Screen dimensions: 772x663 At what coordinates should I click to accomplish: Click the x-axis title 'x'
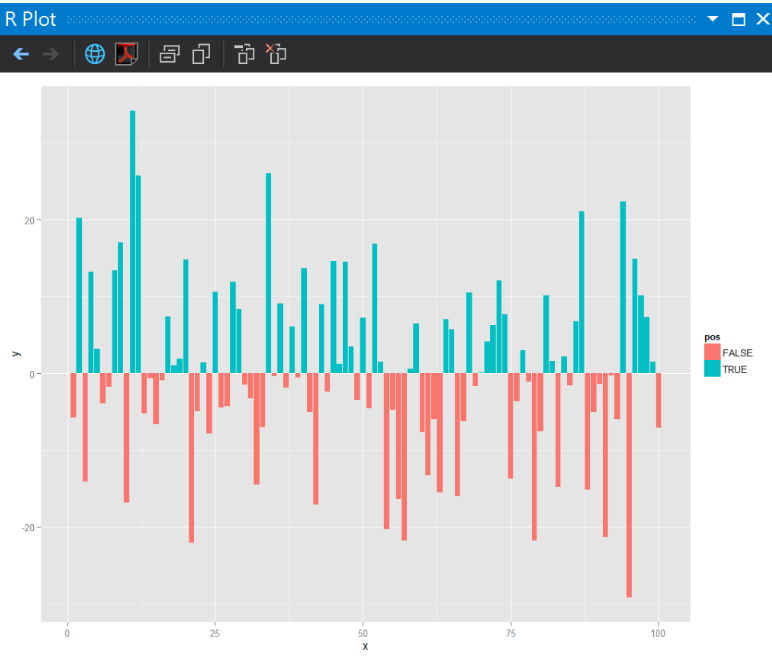click(x=365, y=646)
